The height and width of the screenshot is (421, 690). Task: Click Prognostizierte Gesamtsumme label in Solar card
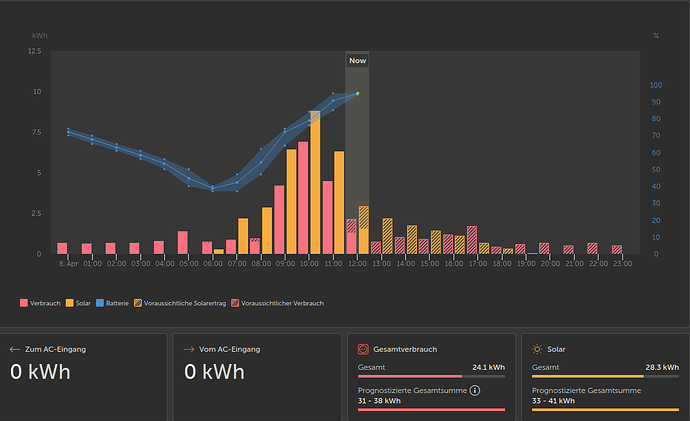(586, 391)
